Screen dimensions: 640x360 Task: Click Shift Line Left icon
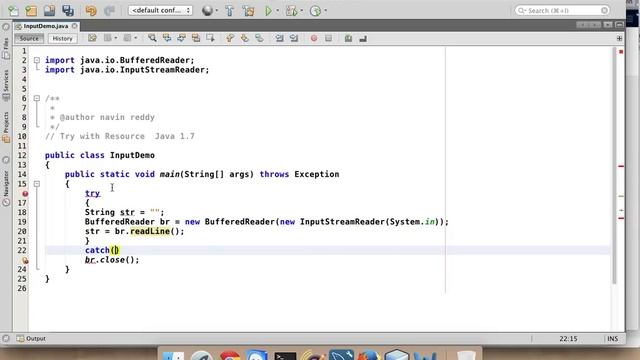coord(279,38)
